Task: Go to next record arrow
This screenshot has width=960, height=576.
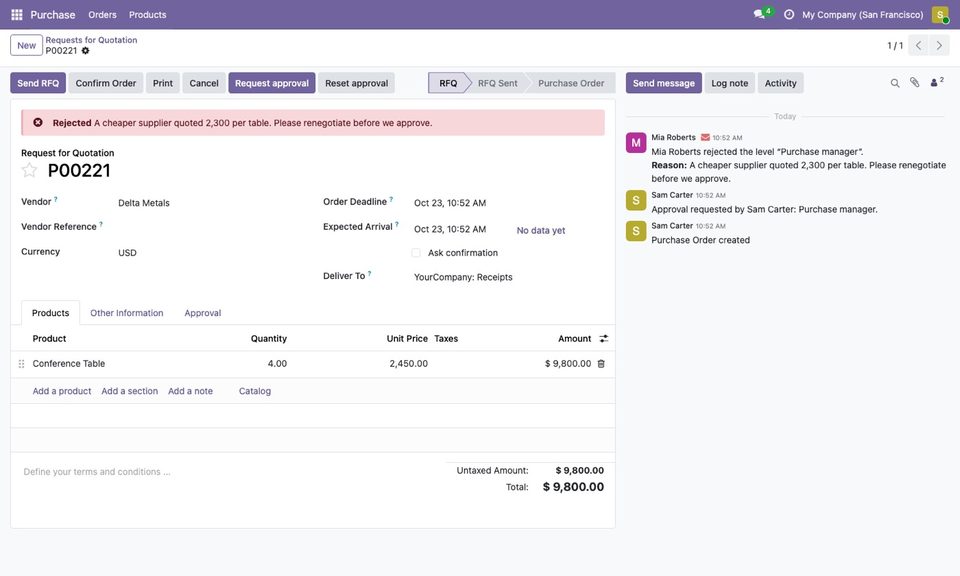Action: [939, 45]
